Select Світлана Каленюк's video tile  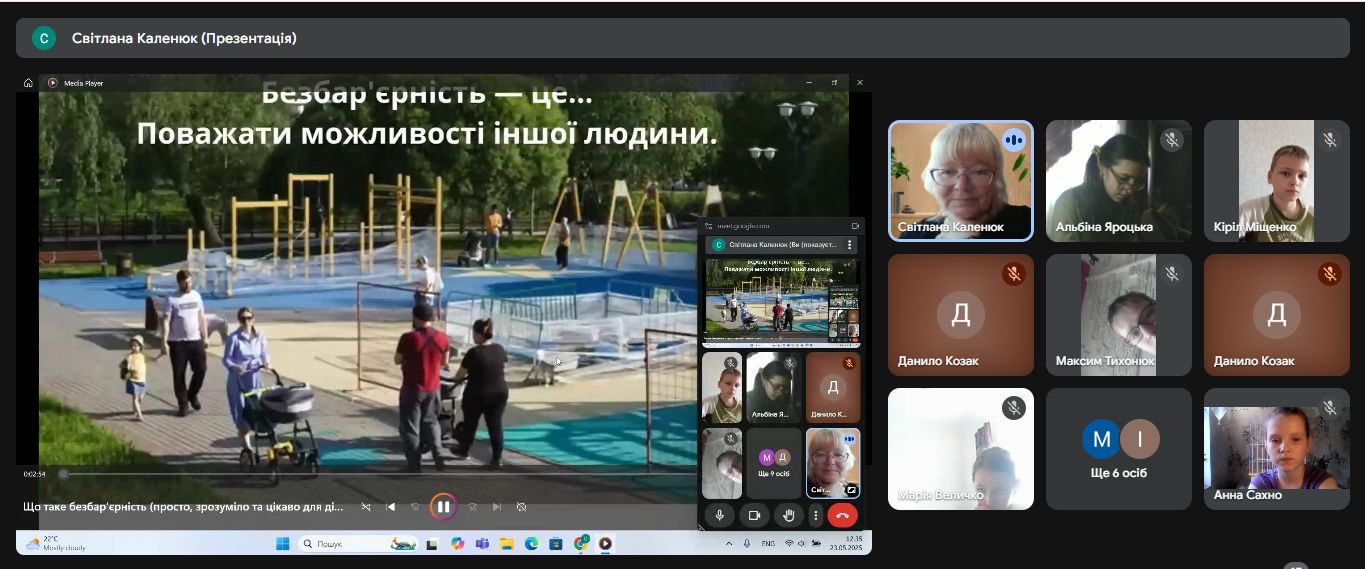[960, 181]
